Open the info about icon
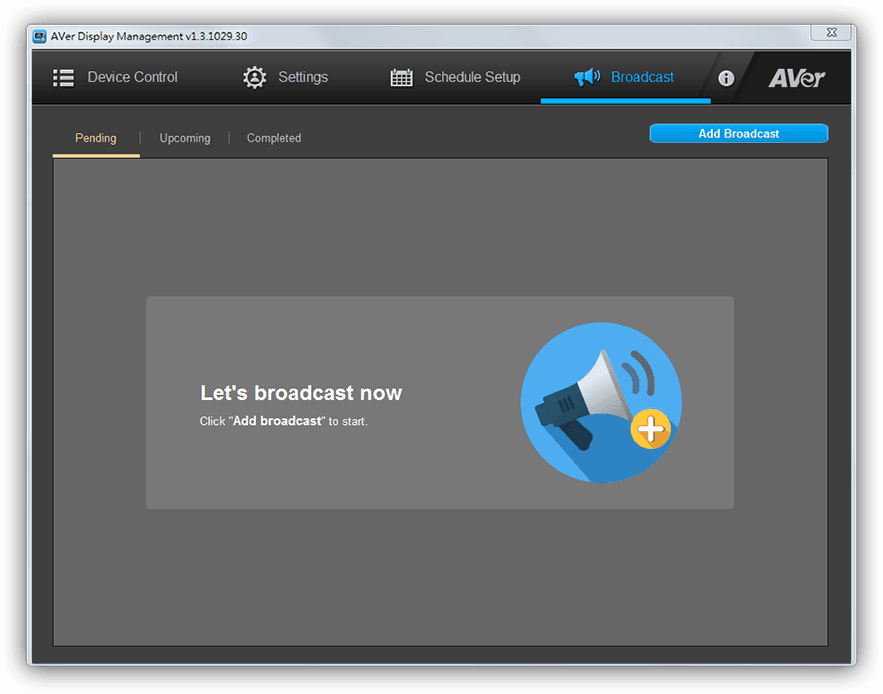The width and height of the screenshot is (883, 694). pyautogui.click(x=726, y=78)
